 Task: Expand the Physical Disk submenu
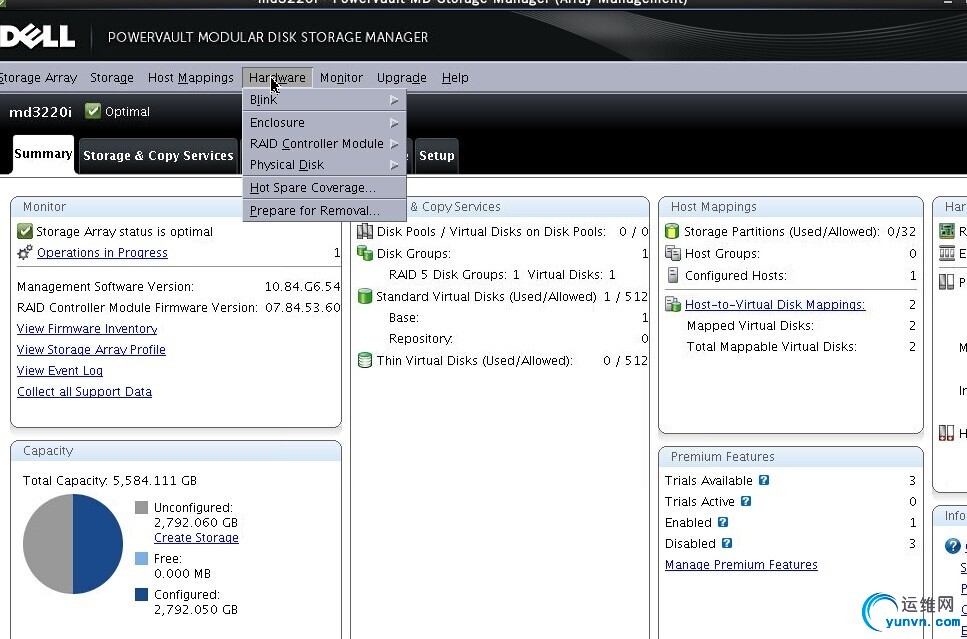coord(324,165)
